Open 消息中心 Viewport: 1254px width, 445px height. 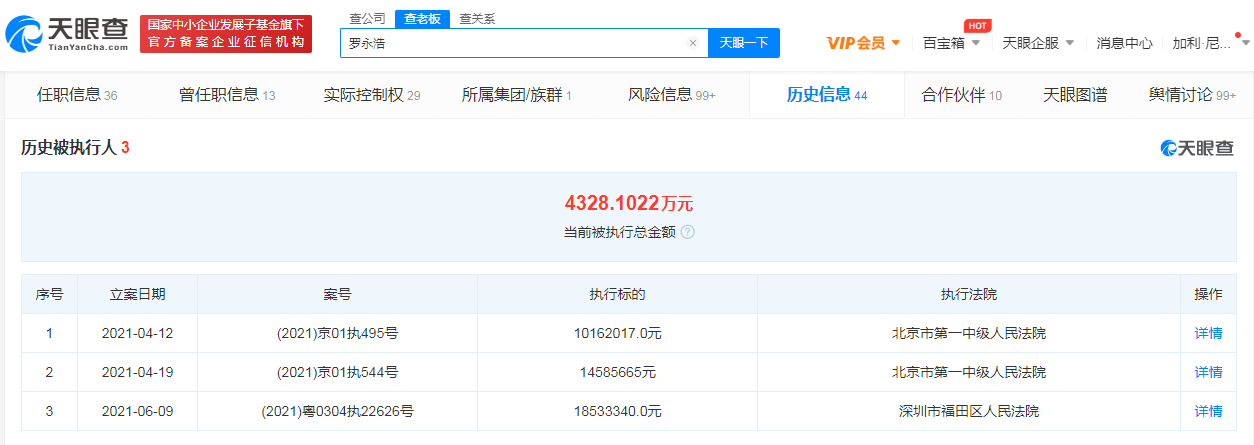point(1124,43)
